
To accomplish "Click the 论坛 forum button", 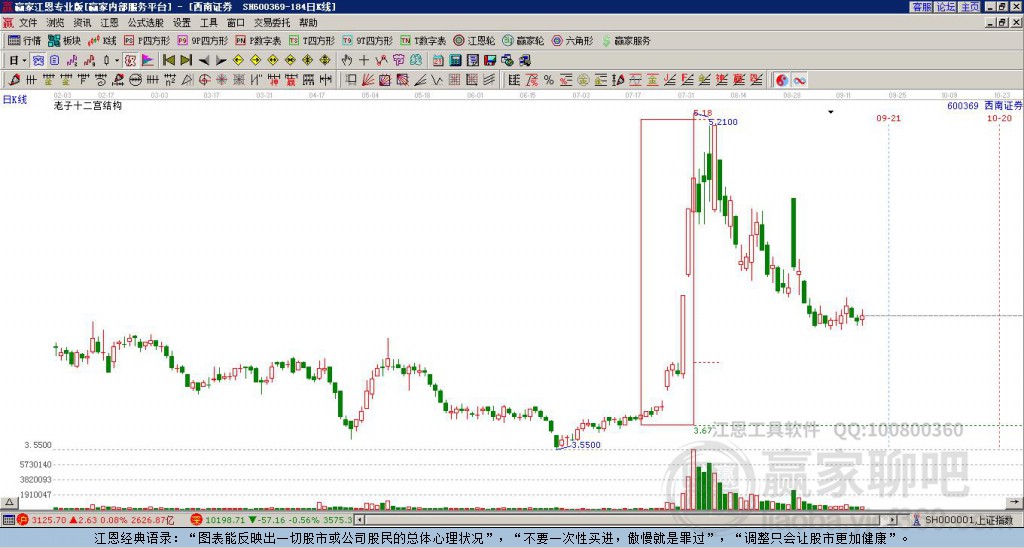I will 946,7.
